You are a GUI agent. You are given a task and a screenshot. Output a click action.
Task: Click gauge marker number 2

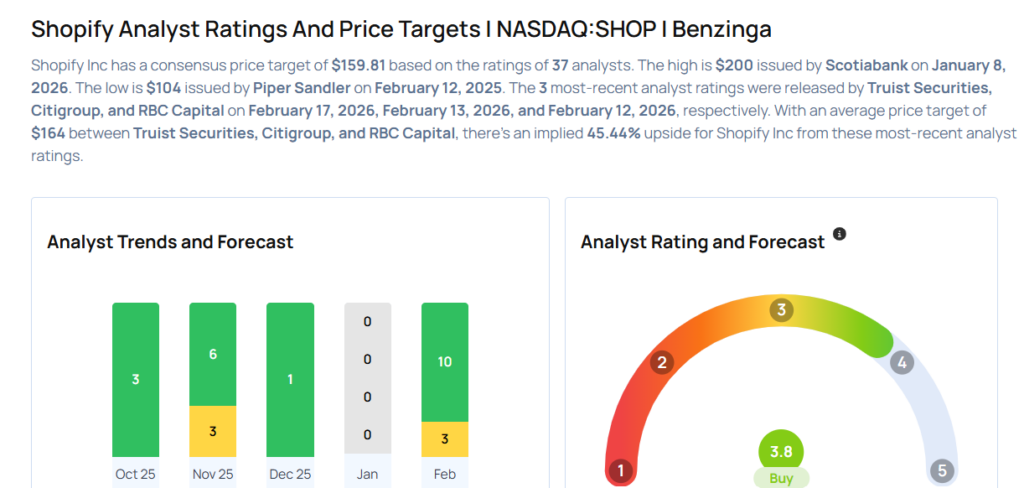(x=660, y=362)
